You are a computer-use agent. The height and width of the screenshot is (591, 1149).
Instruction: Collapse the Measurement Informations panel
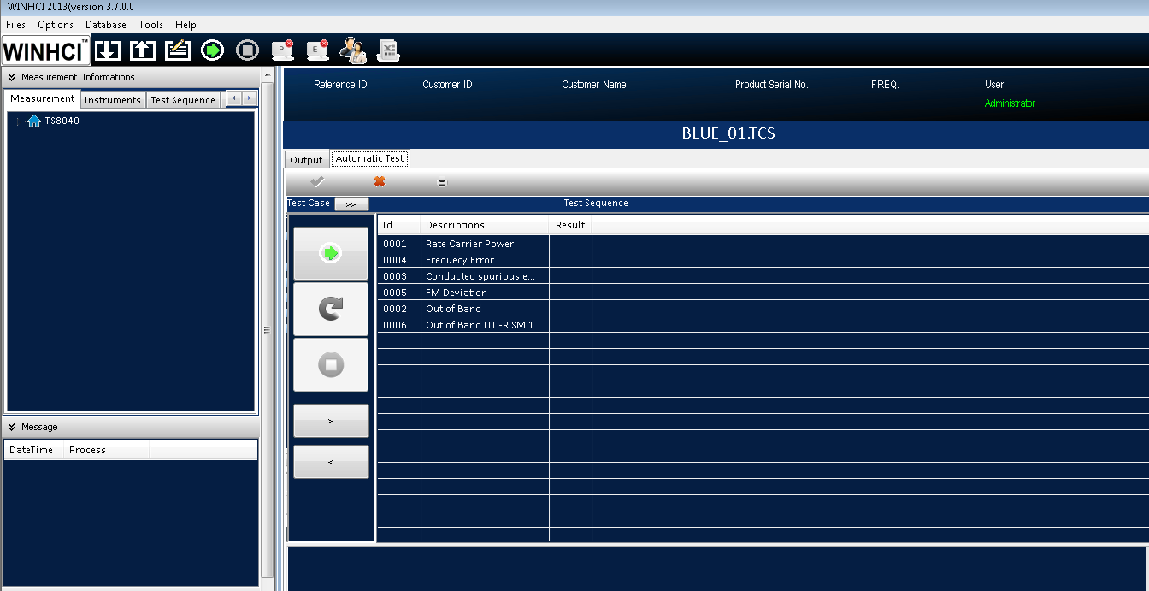point(12,77)
